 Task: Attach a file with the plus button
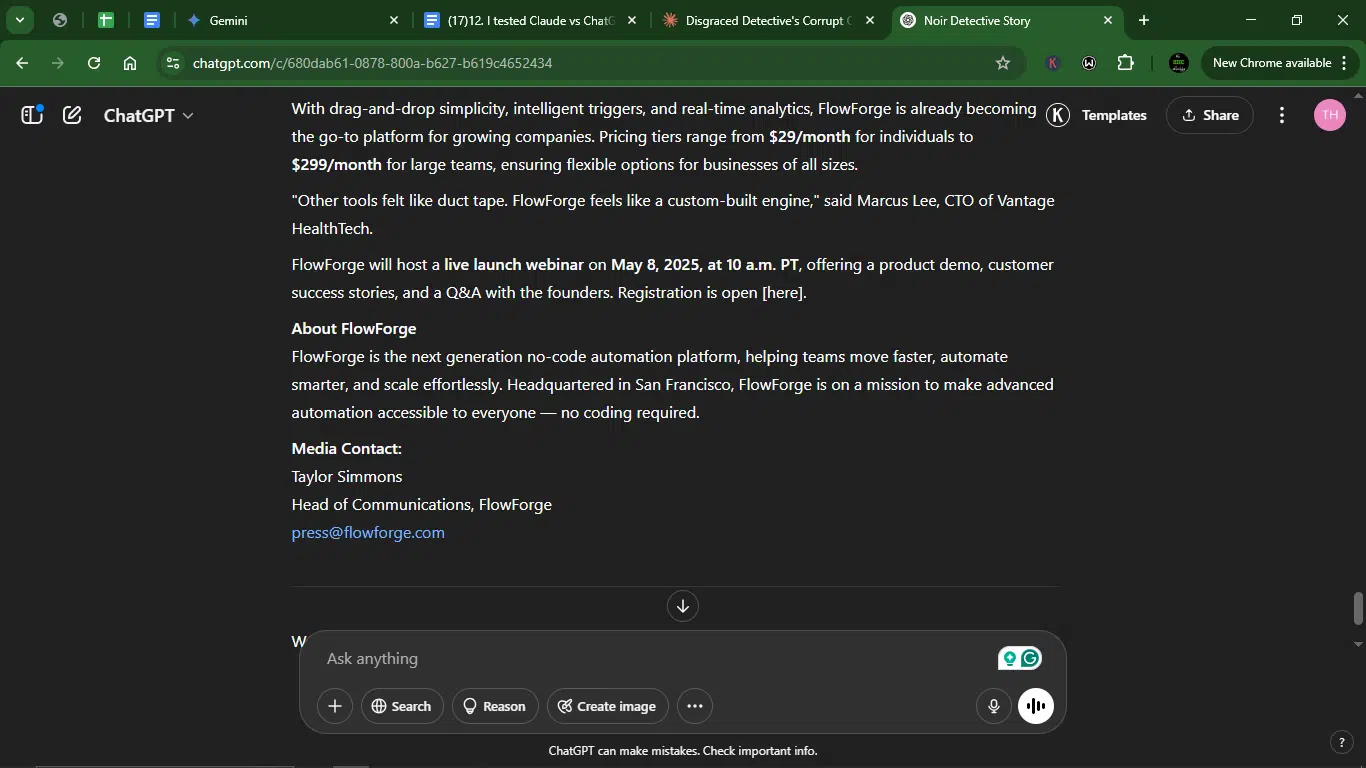(x=335, y=706)
